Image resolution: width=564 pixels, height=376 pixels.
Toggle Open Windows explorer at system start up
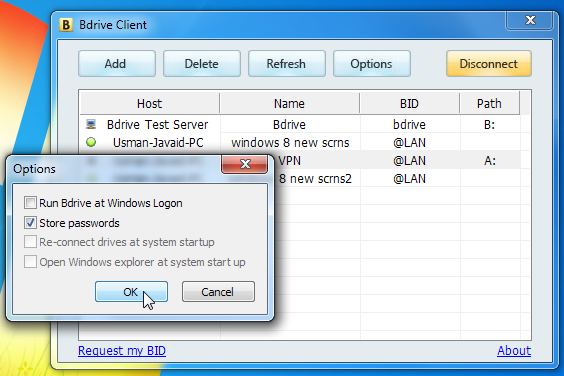click(x=30, y=262)
